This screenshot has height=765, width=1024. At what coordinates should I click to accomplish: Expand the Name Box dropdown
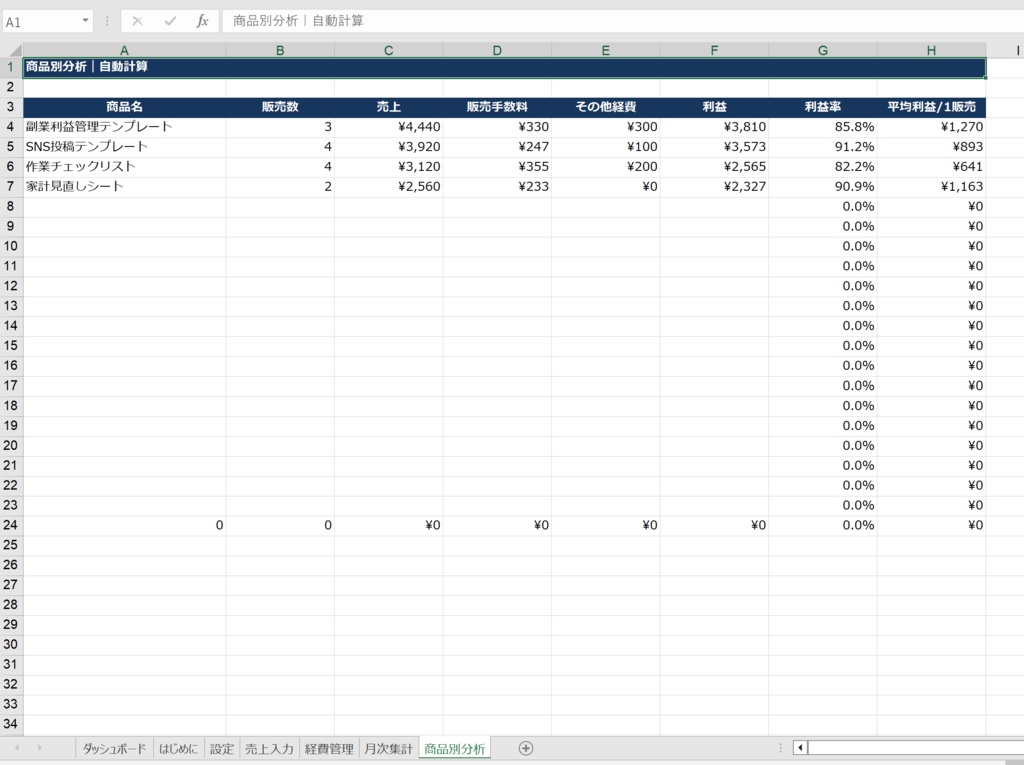pos(86,21)
